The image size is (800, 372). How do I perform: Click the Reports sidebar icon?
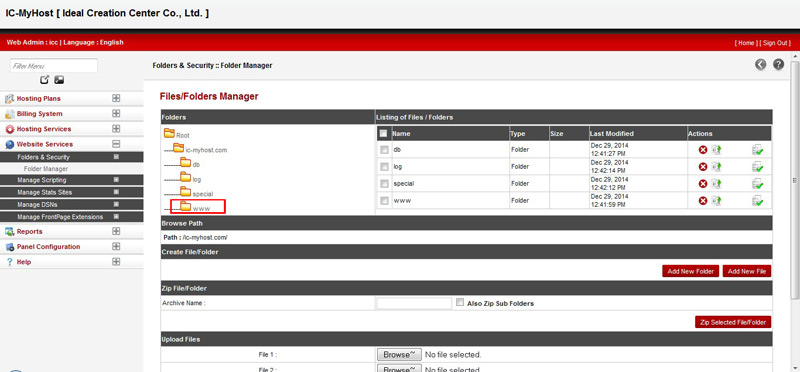pos(9,232)
